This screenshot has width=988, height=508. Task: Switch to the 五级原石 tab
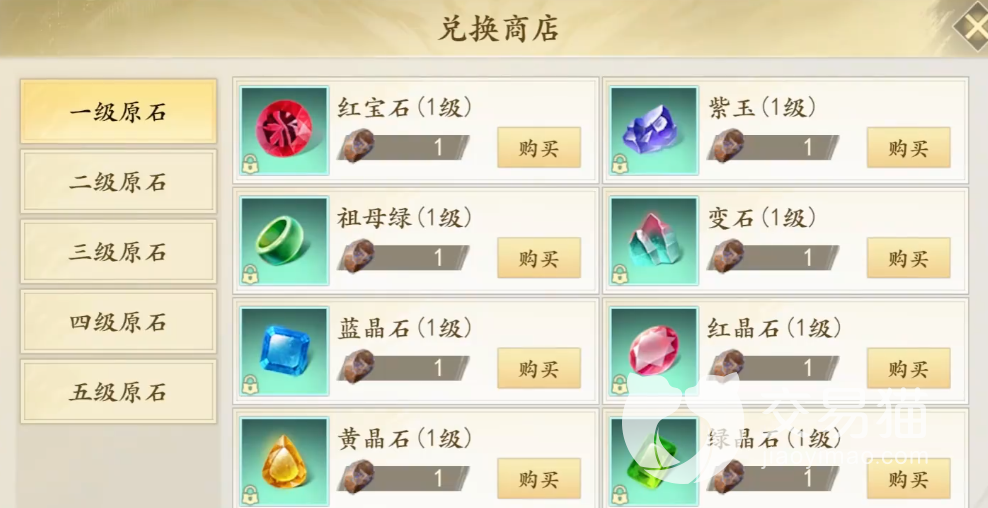pyautogui.click(x=118, y=391)
